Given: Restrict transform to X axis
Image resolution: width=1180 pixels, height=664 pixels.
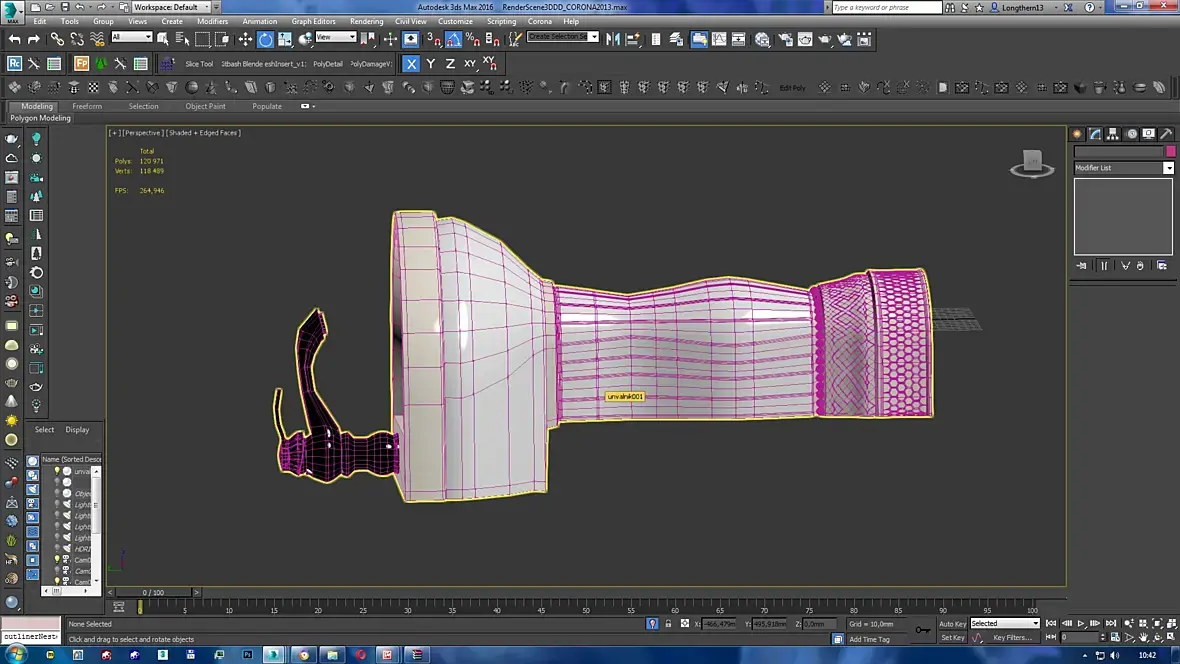Looking at the screenshot, I should (x=411, y=63).
